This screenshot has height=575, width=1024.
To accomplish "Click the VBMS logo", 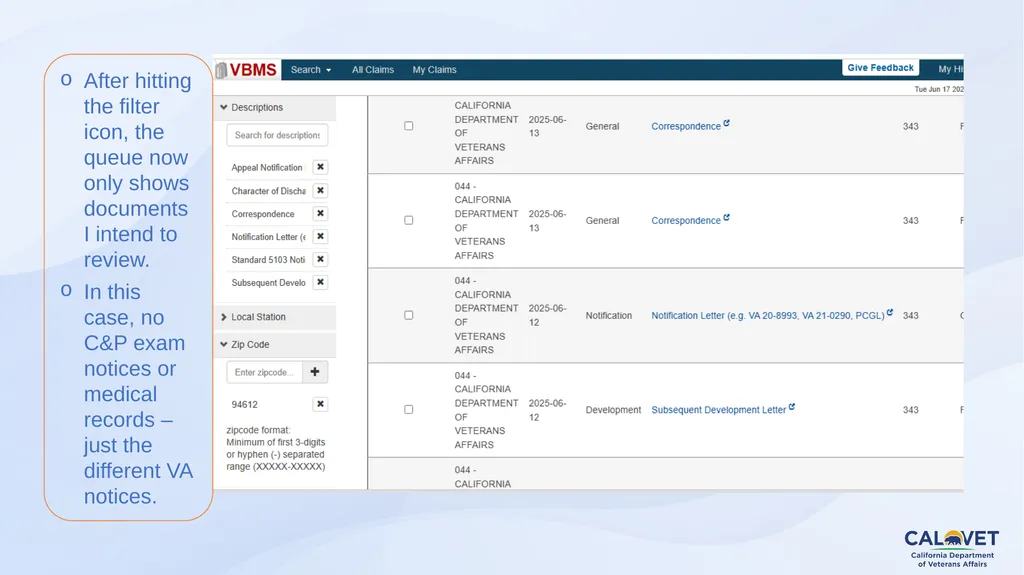I will [247, 70].
